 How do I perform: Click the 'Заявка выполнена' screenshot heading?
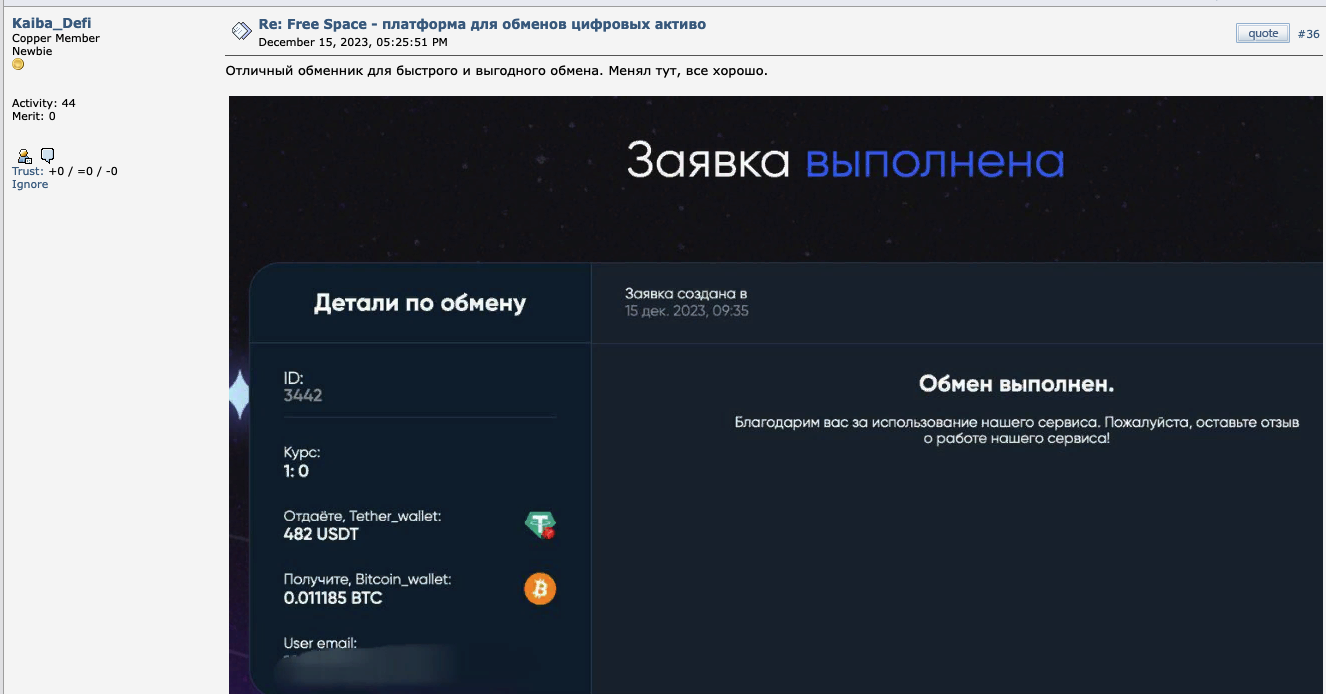(845, 162)
